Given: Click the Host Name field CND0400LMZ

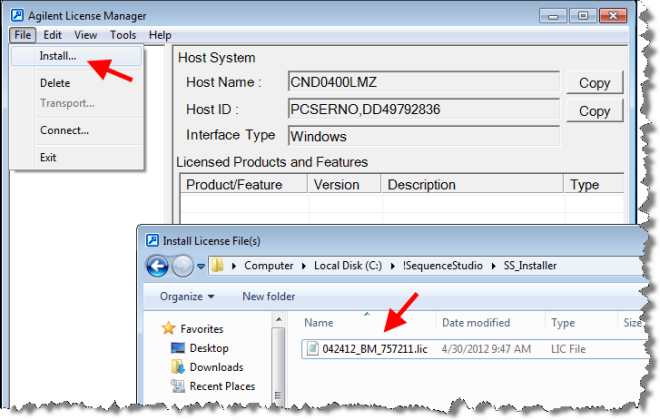Looking at the screenshot, I should coord(424,82).
